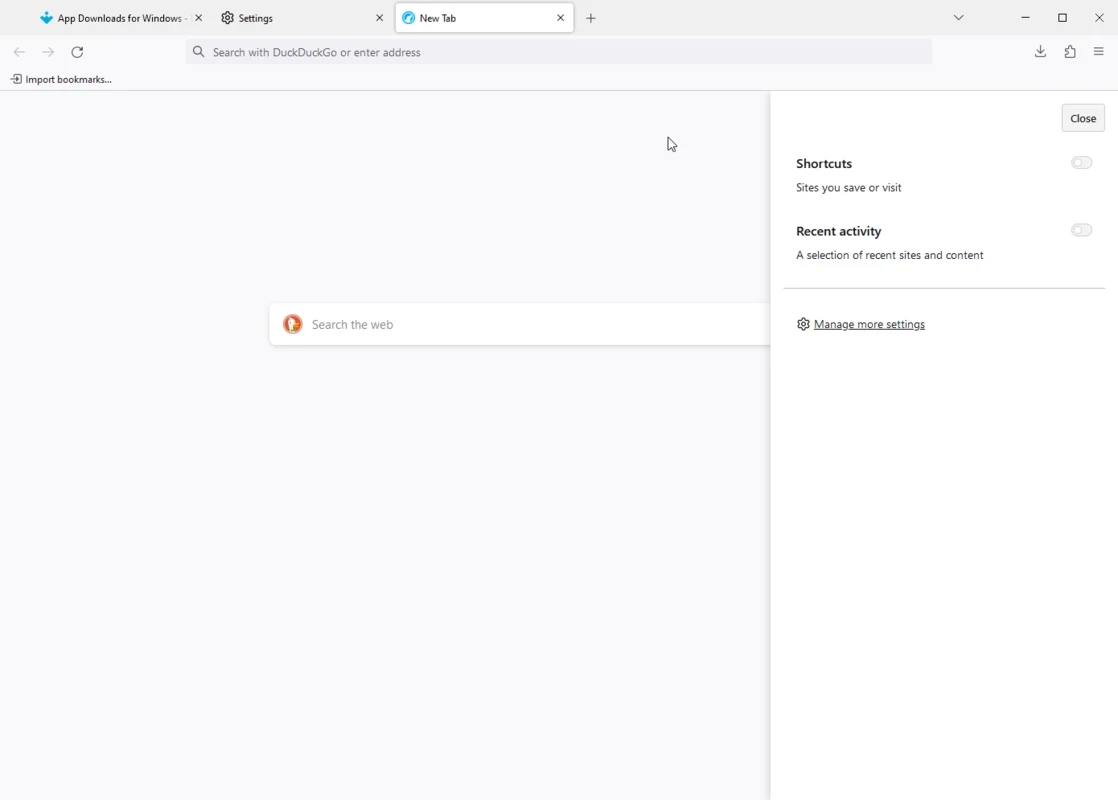Focus the address bar field

pyautogui.click(x=558, y=52)
